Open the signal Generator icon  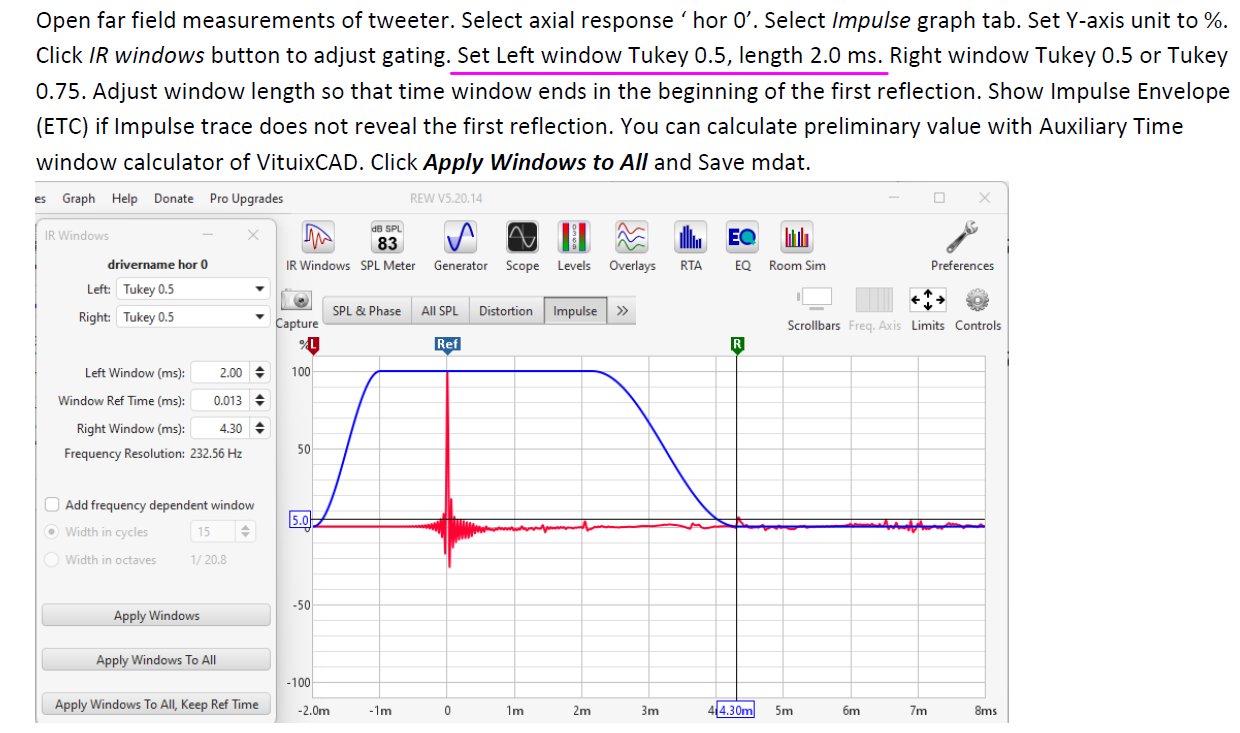click(460, 237)
